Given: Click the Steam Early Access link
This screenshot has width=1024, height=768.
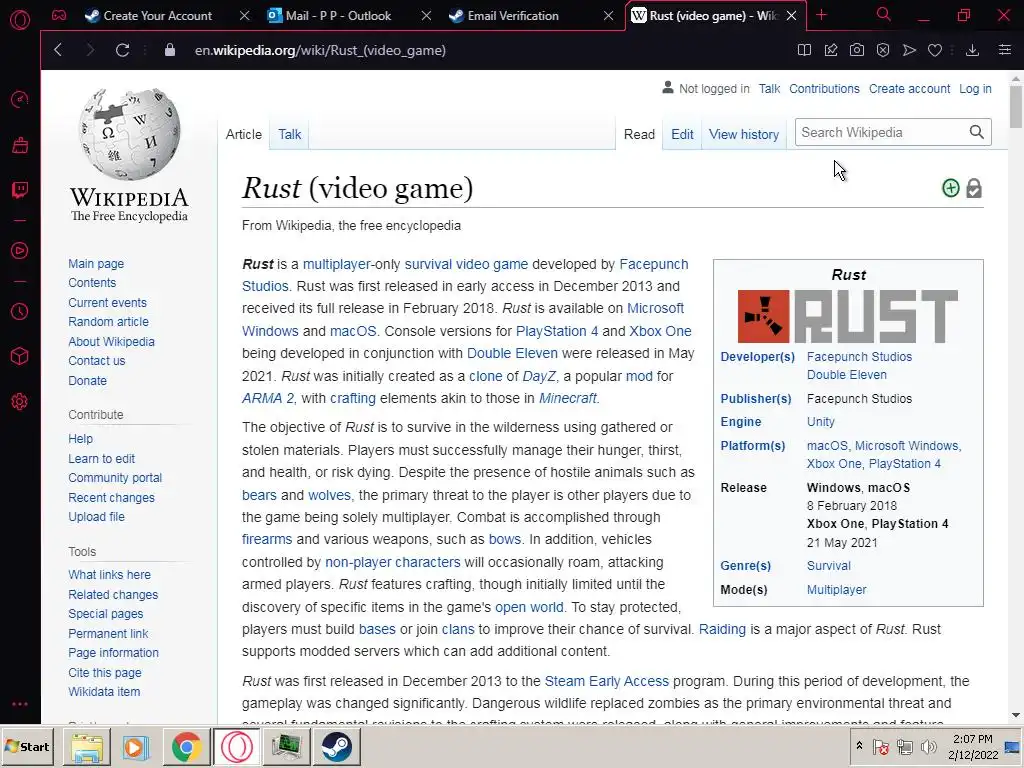Looking at the screenshot, I should click(607, 681).
